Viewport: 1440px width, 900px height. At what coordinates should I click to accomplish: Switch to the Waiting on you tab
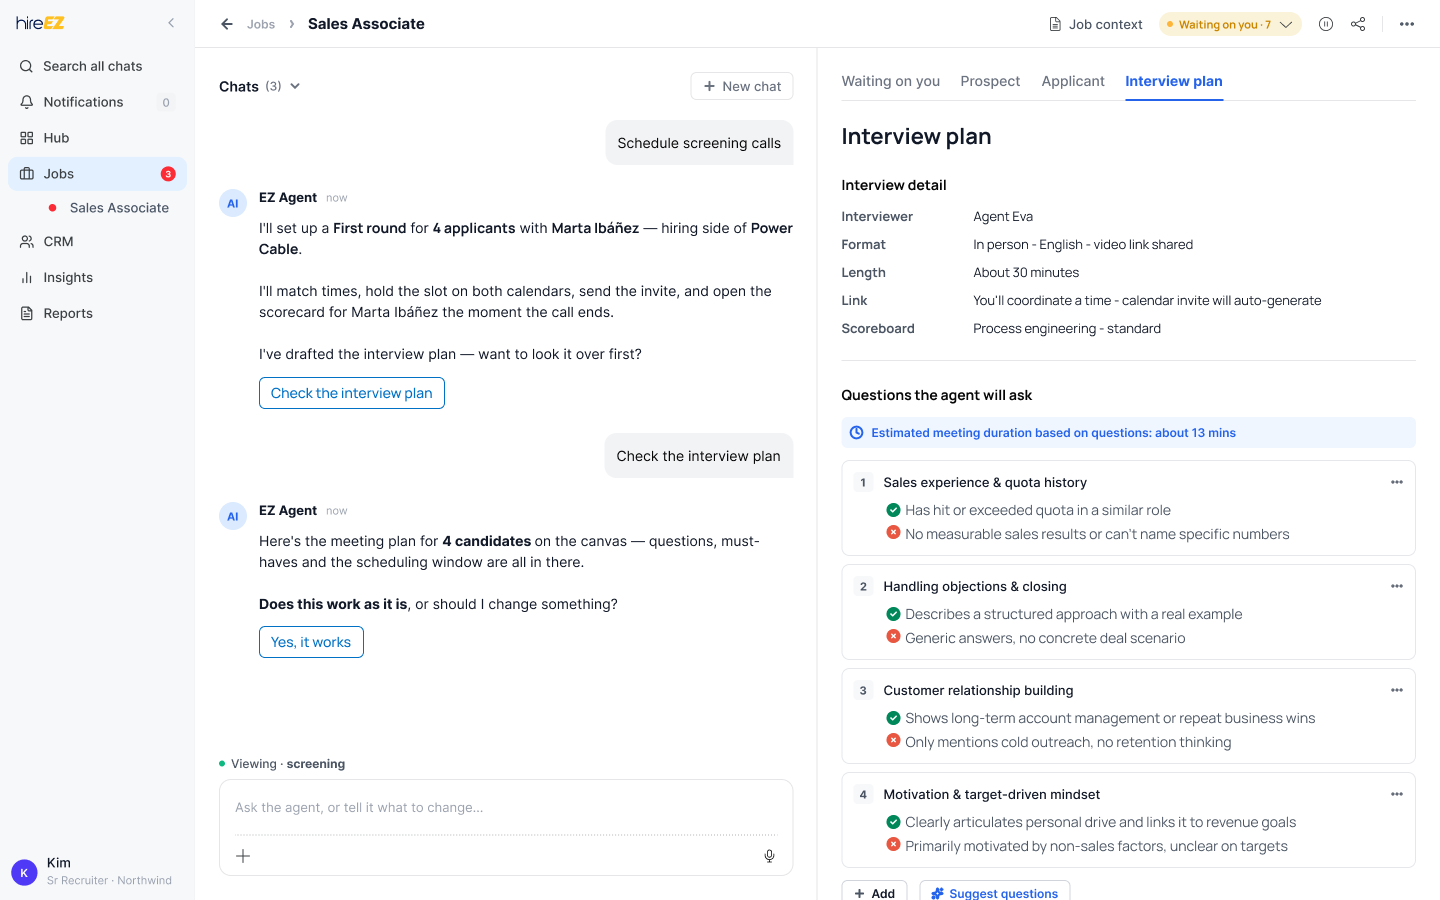[x=890, y=81]
